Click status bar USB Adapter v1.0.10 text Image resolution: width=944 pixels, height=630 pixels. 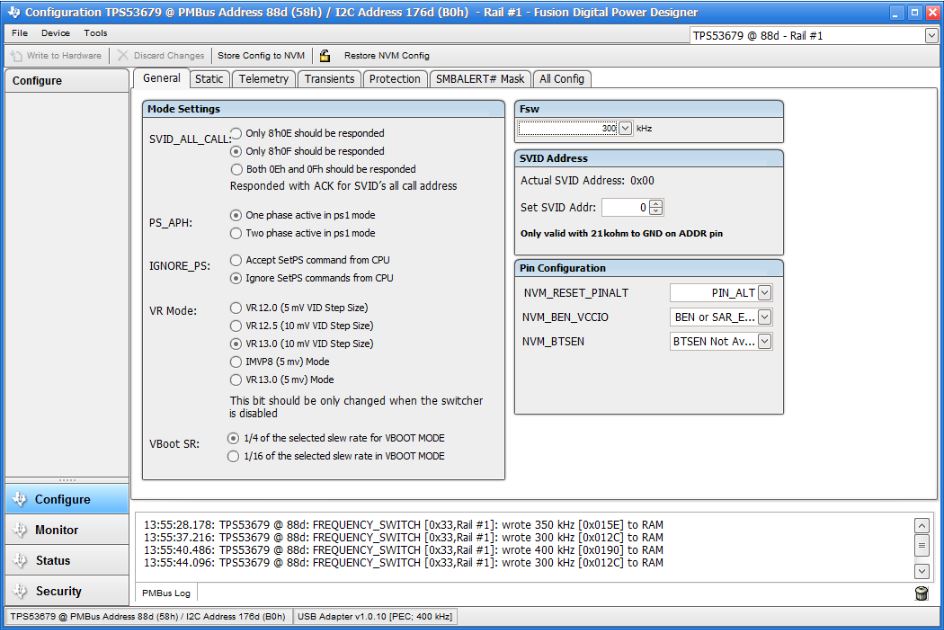pyautogui.click(x=374, y=617)
